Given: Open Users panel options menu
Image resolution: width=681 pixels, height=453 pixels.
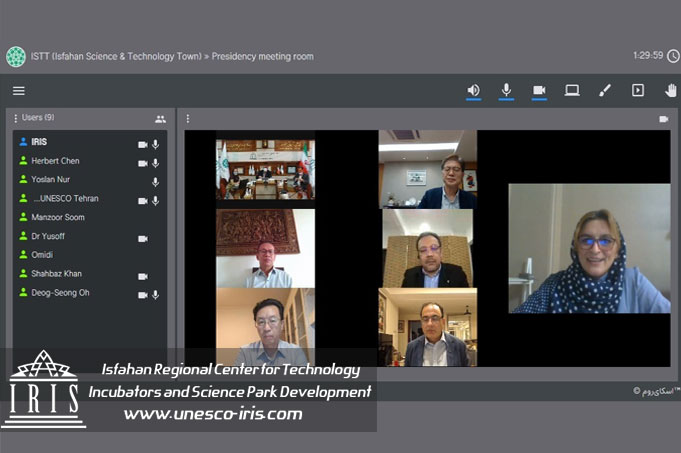Looking at the screenshot, I should [16, 118].
